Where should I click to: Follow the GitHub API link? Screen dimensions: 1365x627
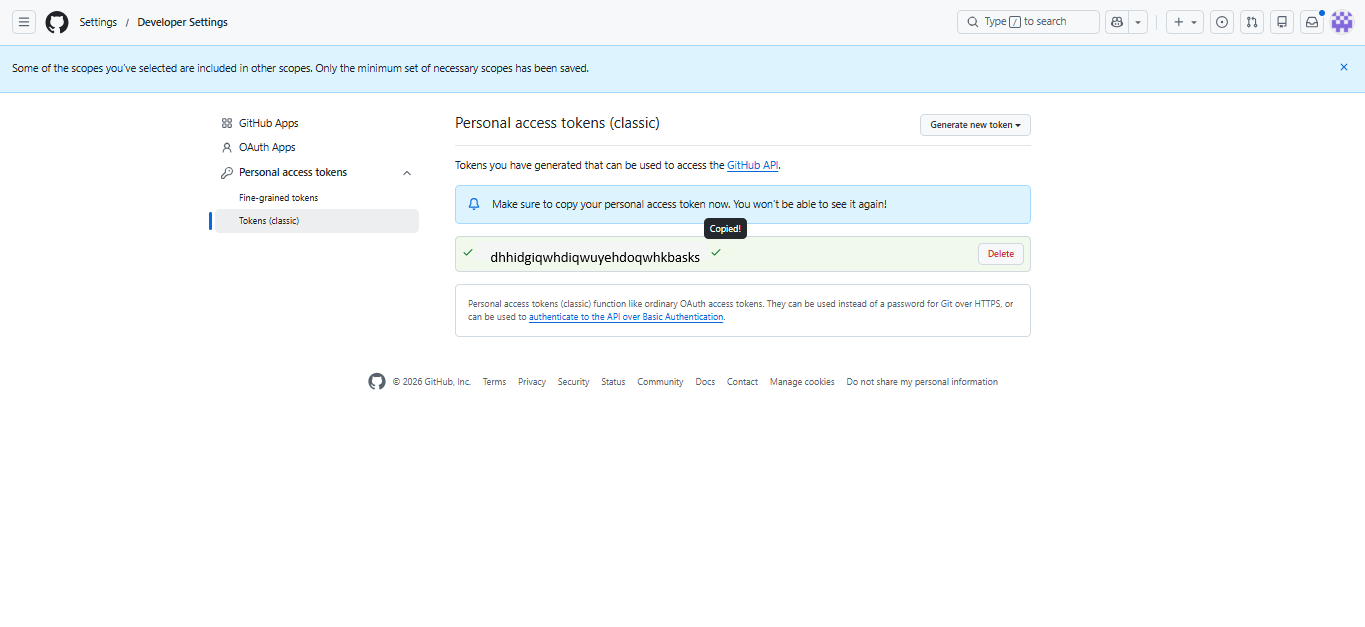752,165
